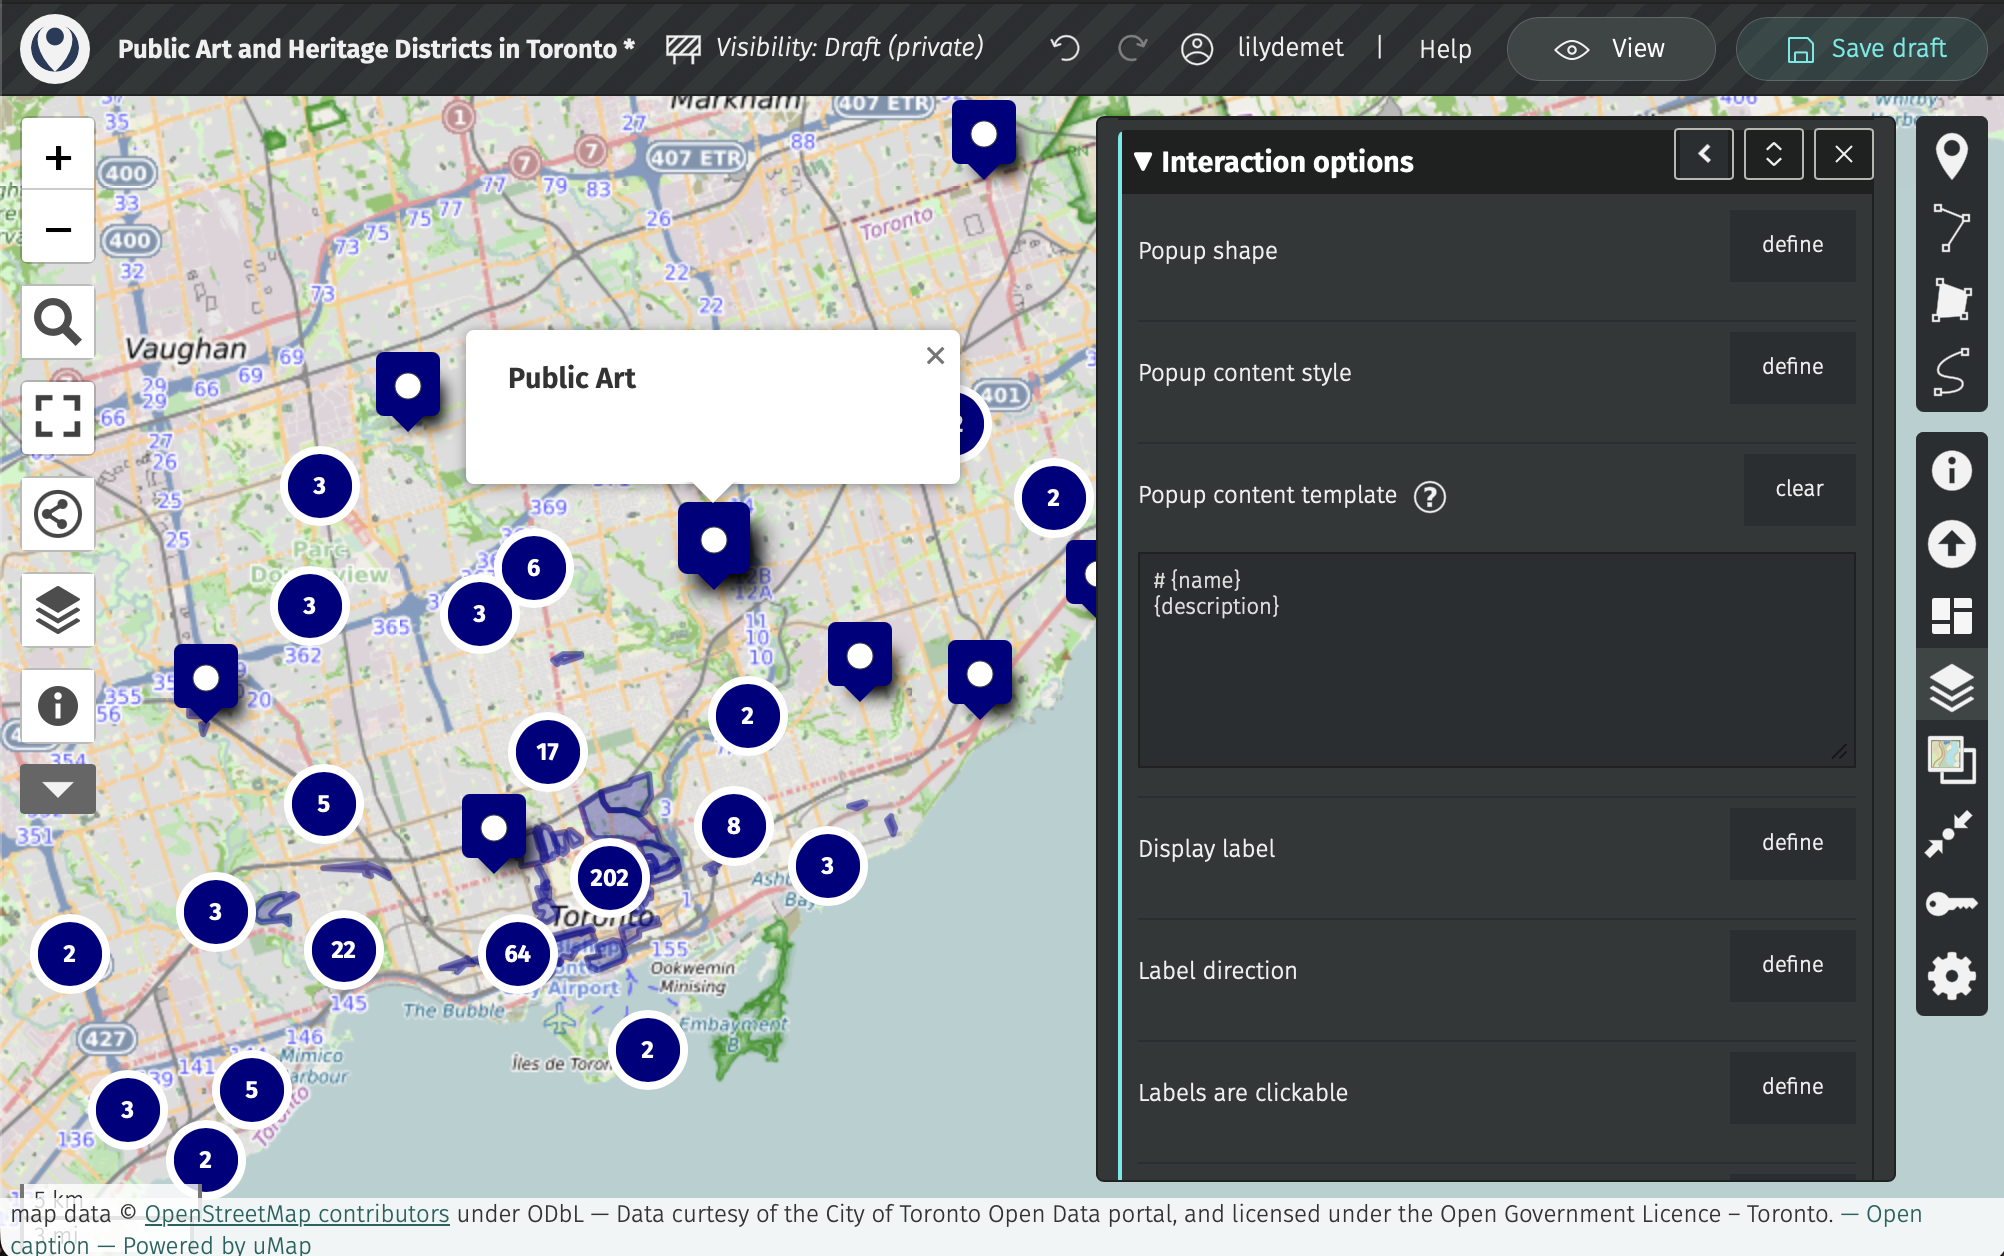Select the draw polygon tool
The height and width of the screenshot is (1256, 2004).
click(x=1951, y=300)
